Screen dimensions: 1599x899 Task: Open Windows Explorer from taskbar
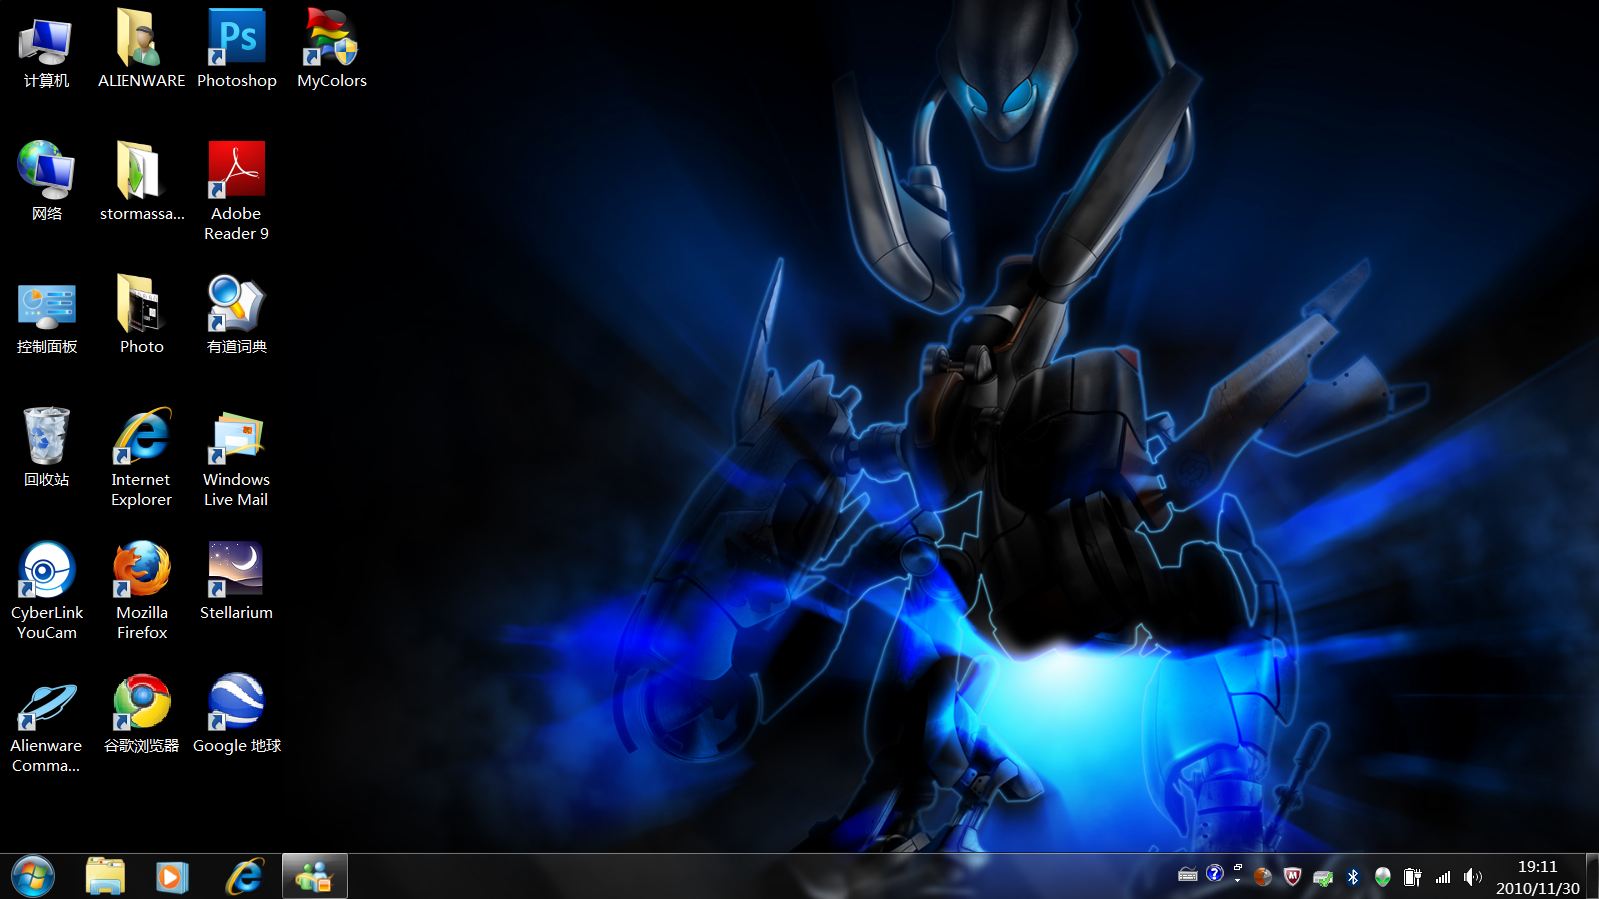105,877
